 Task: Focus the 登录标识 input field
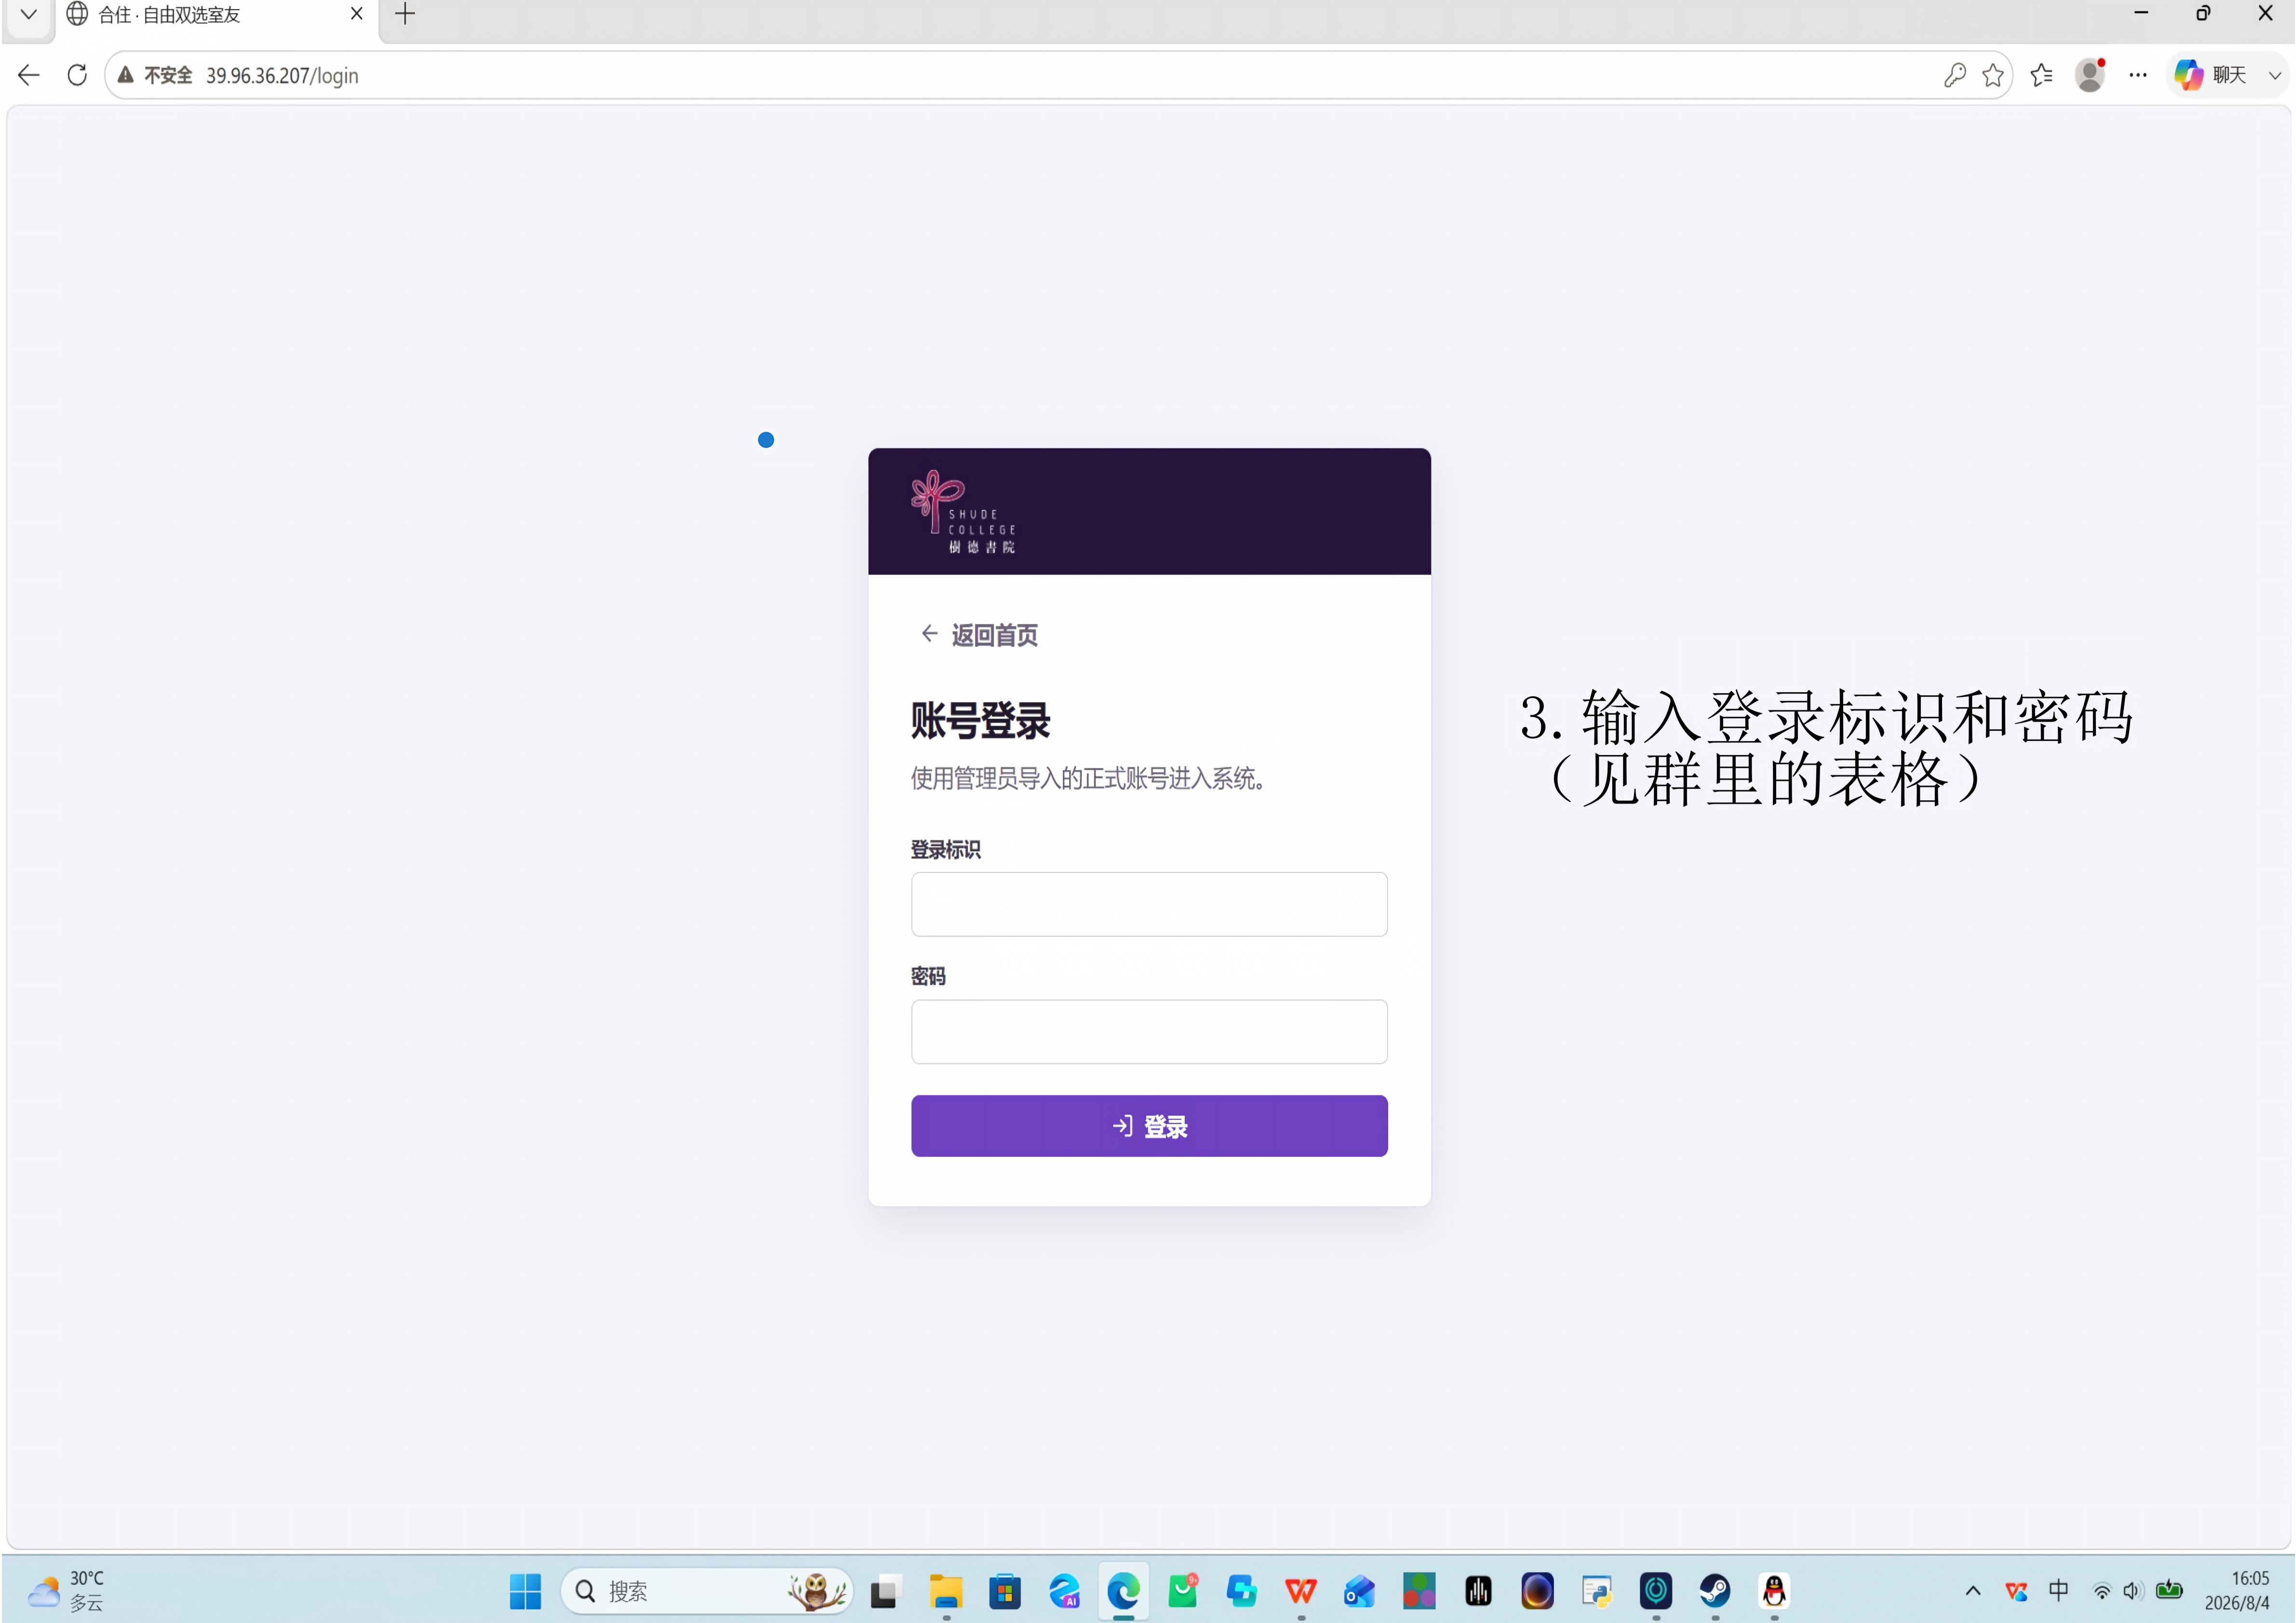(1149, 904)
